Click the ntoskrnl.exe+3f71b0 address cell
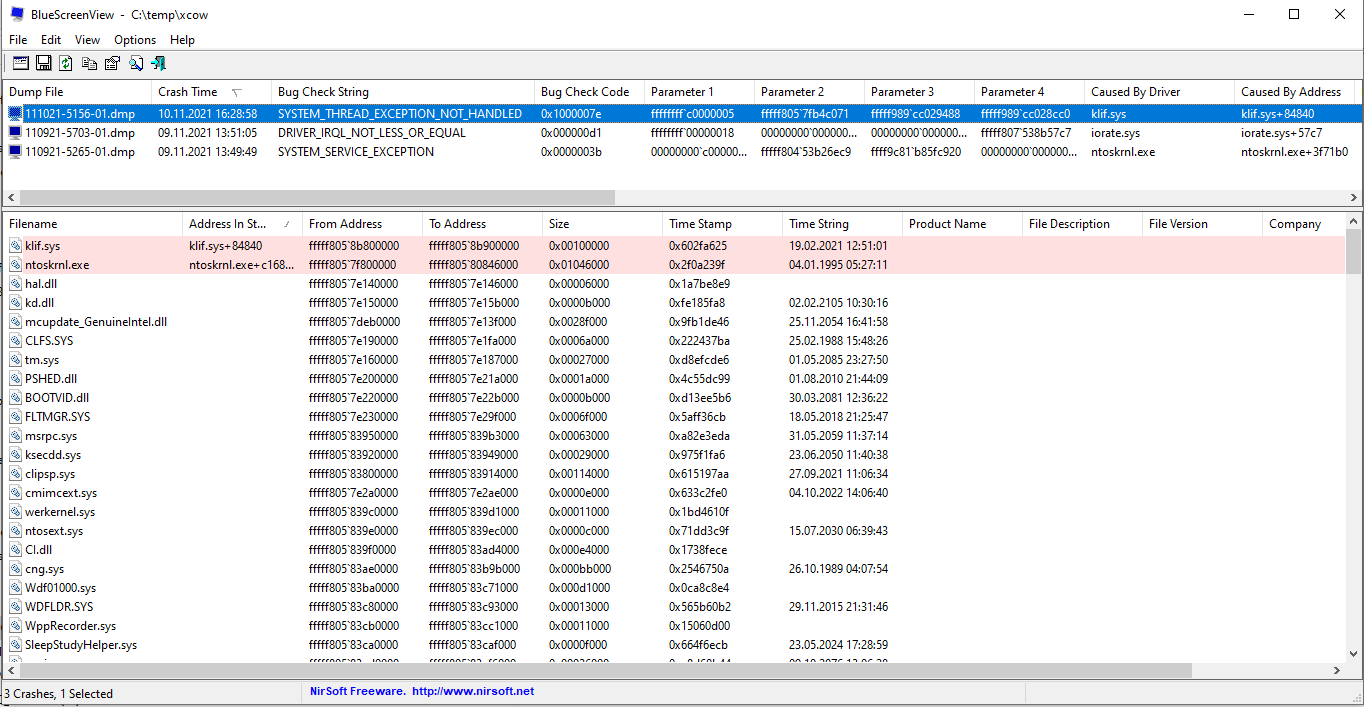1364x707 pixels. tap(1294, 151)
